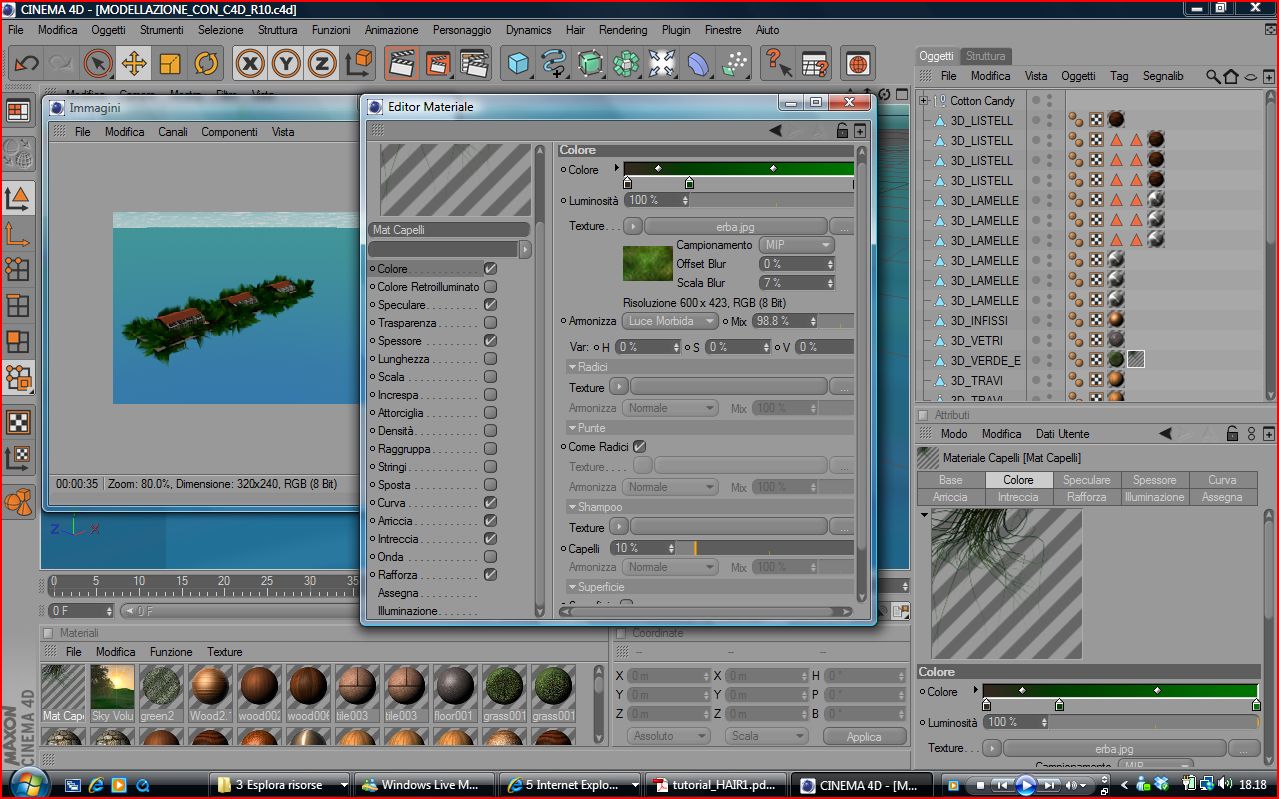Open the Armonizza Luce Morbida dropdown
The height and width of the screenshot is (799, 1279).
pos(670,321)
